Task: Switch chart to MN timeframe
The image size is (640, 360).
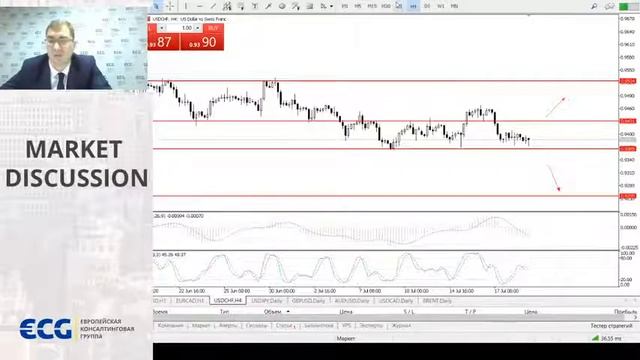Action: (x=454, y=6)
